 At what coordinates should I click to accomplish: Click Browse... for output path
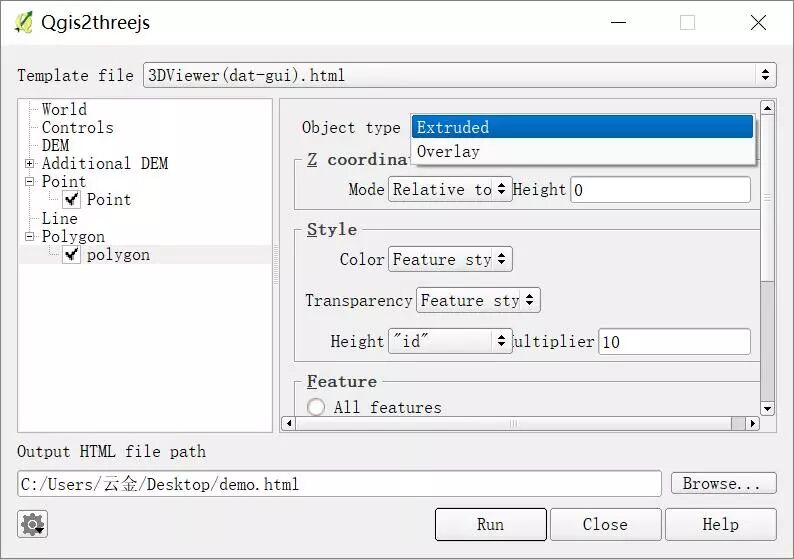coord(724,483)
